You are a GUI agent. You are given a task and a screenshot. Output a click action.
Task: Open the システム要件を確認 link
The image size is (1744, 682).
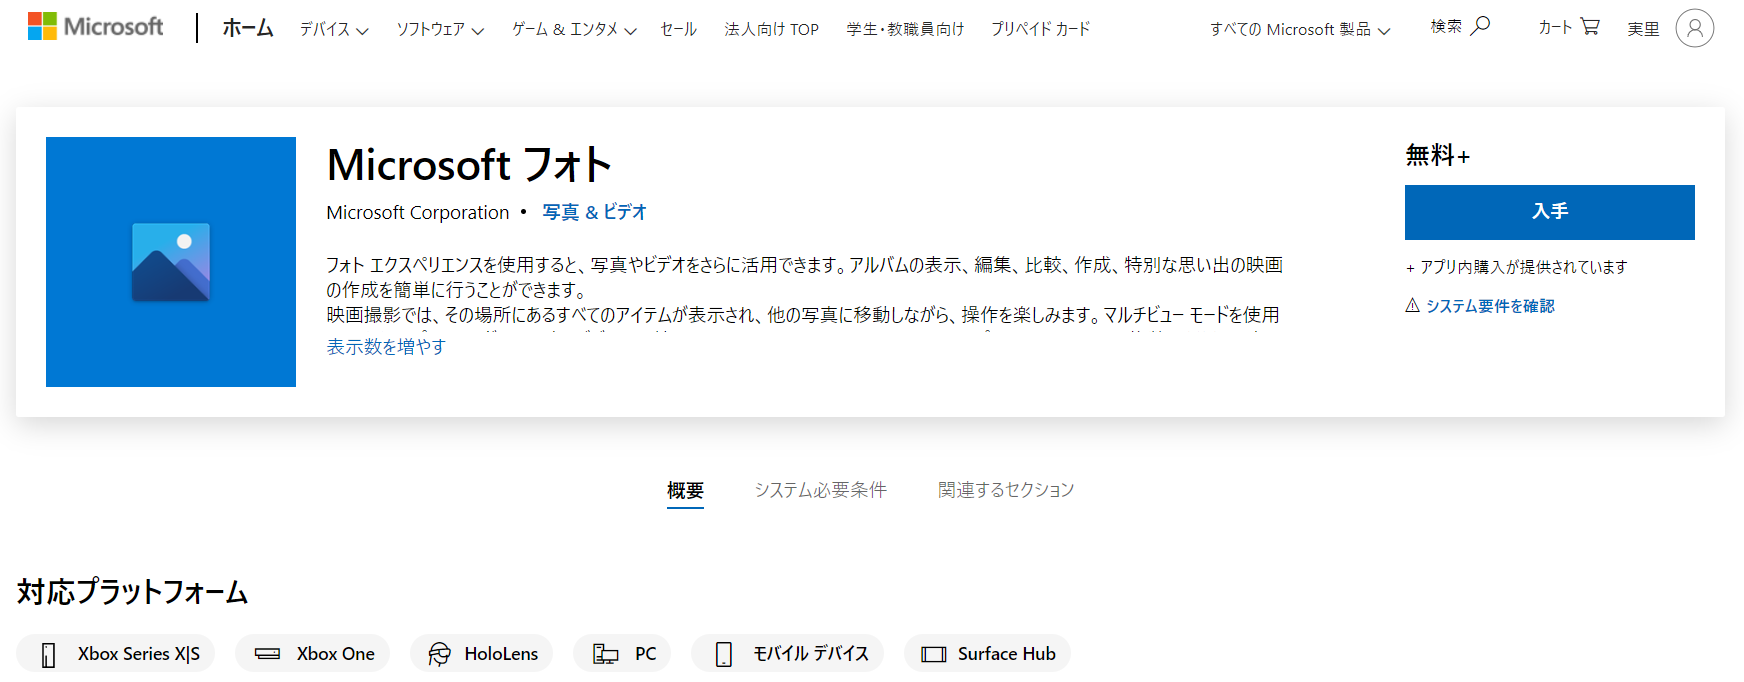click(x=1489, y=306)
